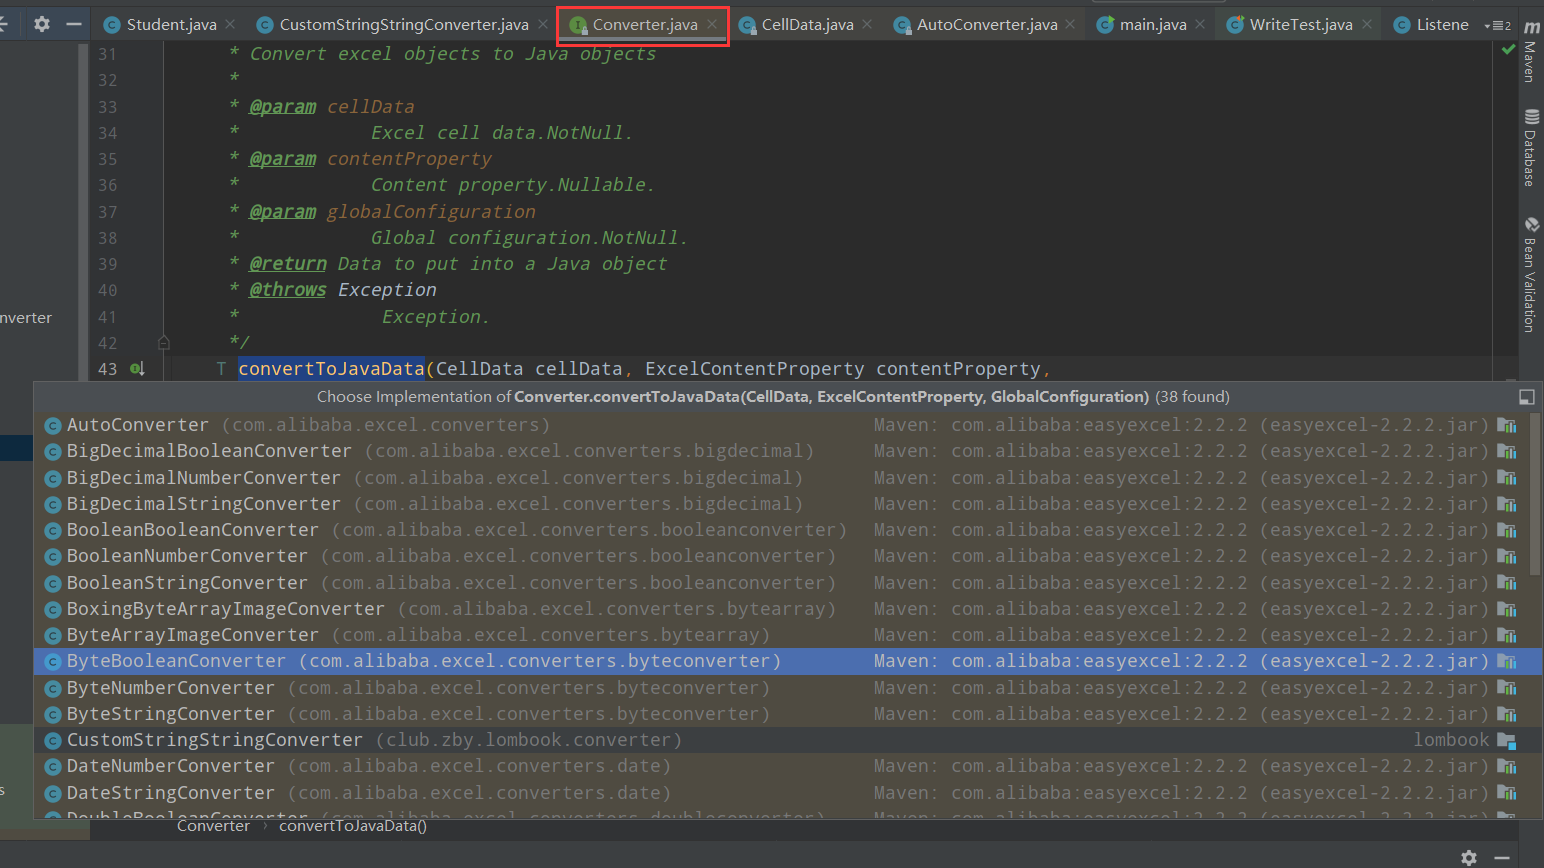Viewport: 1544px width, 868px height.
Task: Click the library icon on ByteBooleanConverter row
Action: click(1506, 661)
